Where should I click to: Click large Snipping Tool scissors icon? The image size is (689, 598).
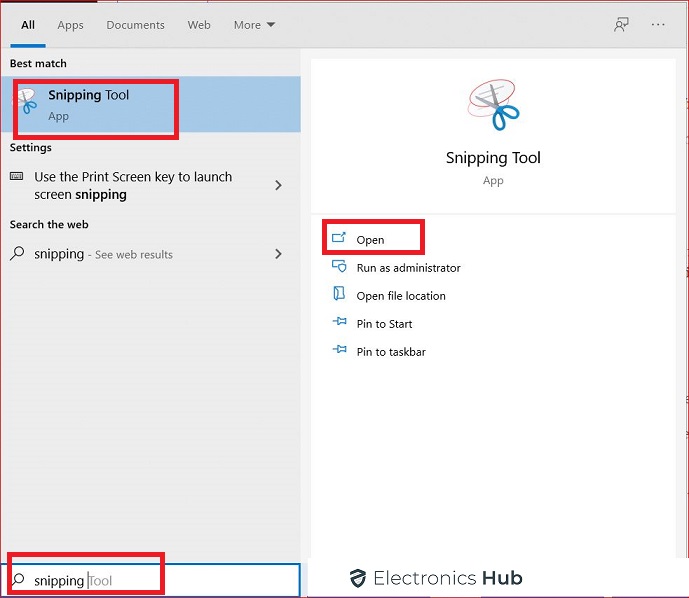pos(493,105)
